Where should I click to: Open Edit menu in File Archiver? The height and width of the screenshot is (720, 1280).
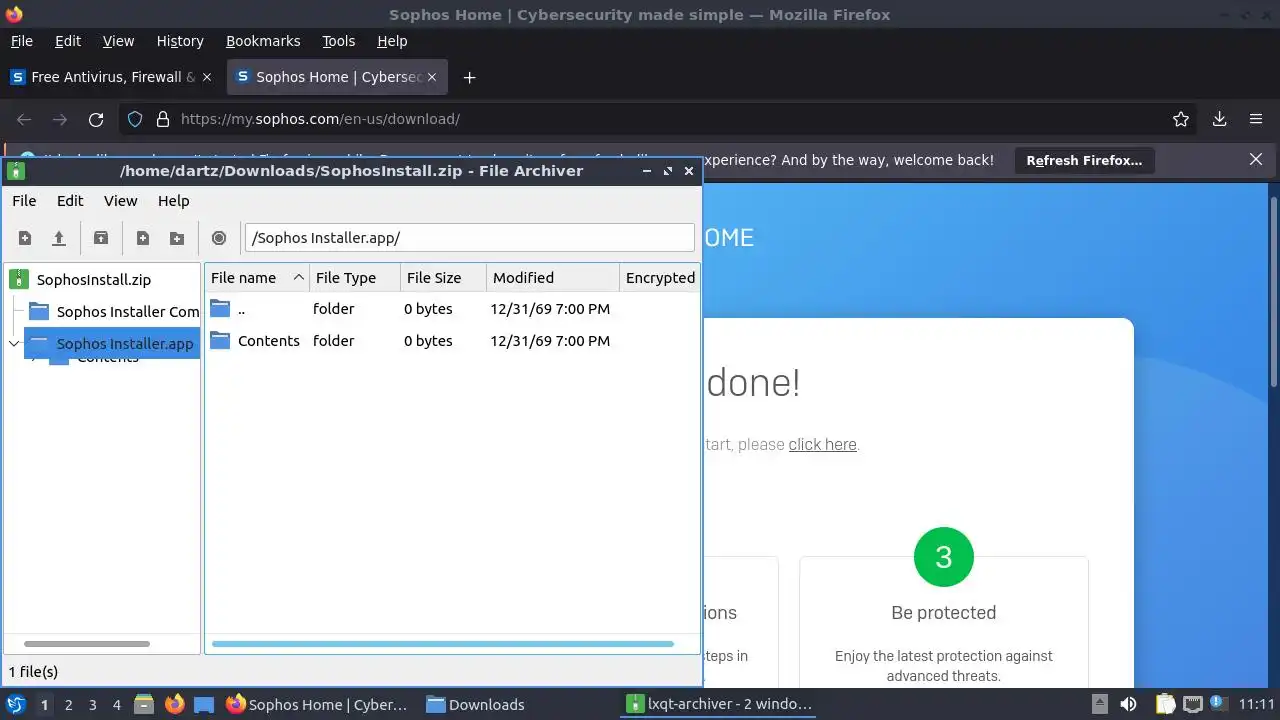[70, 200]
